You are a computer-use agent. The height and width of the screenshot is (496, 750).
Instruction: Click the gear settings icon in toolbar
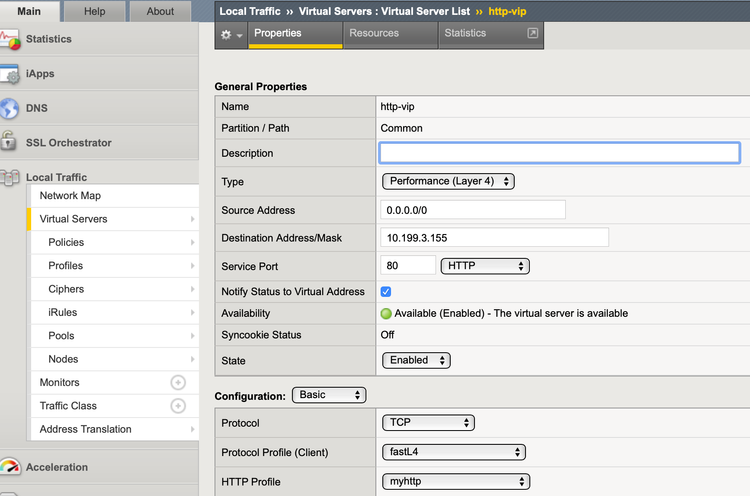227,34
